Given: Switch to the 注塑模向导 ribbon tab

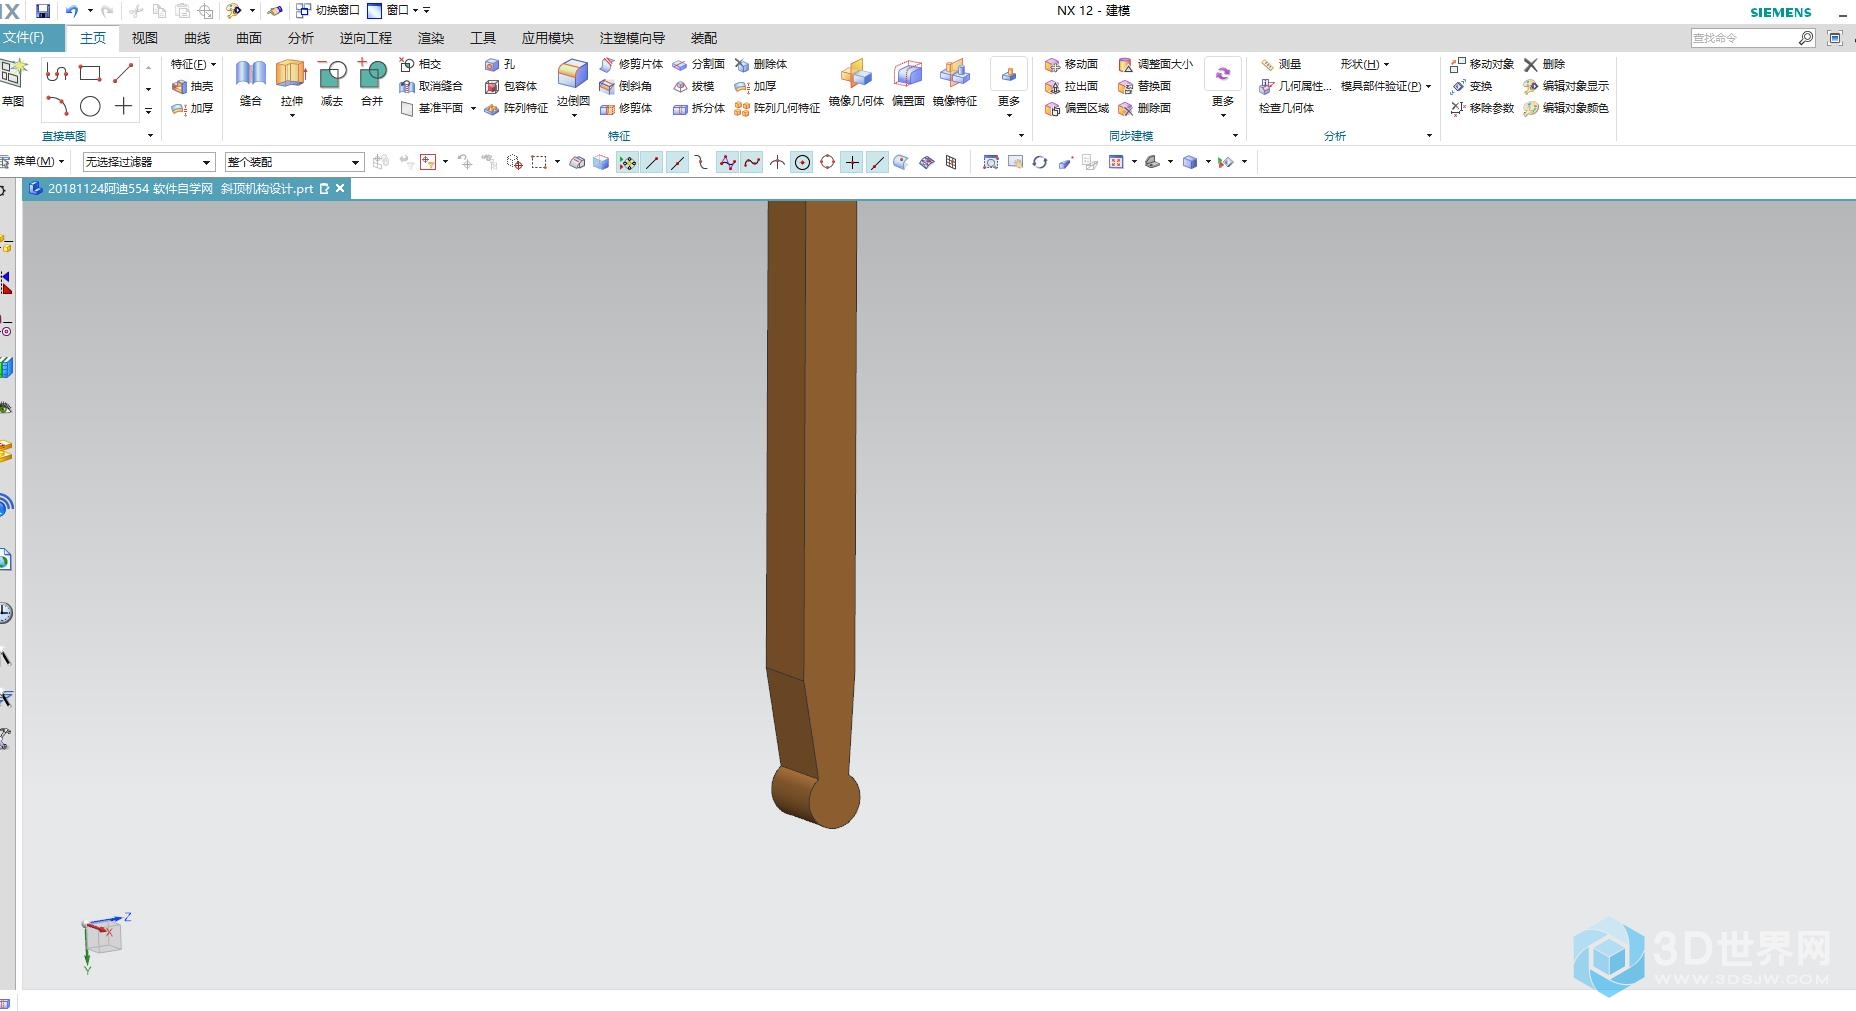Looking at the screenshot, I should click(632, 38).
